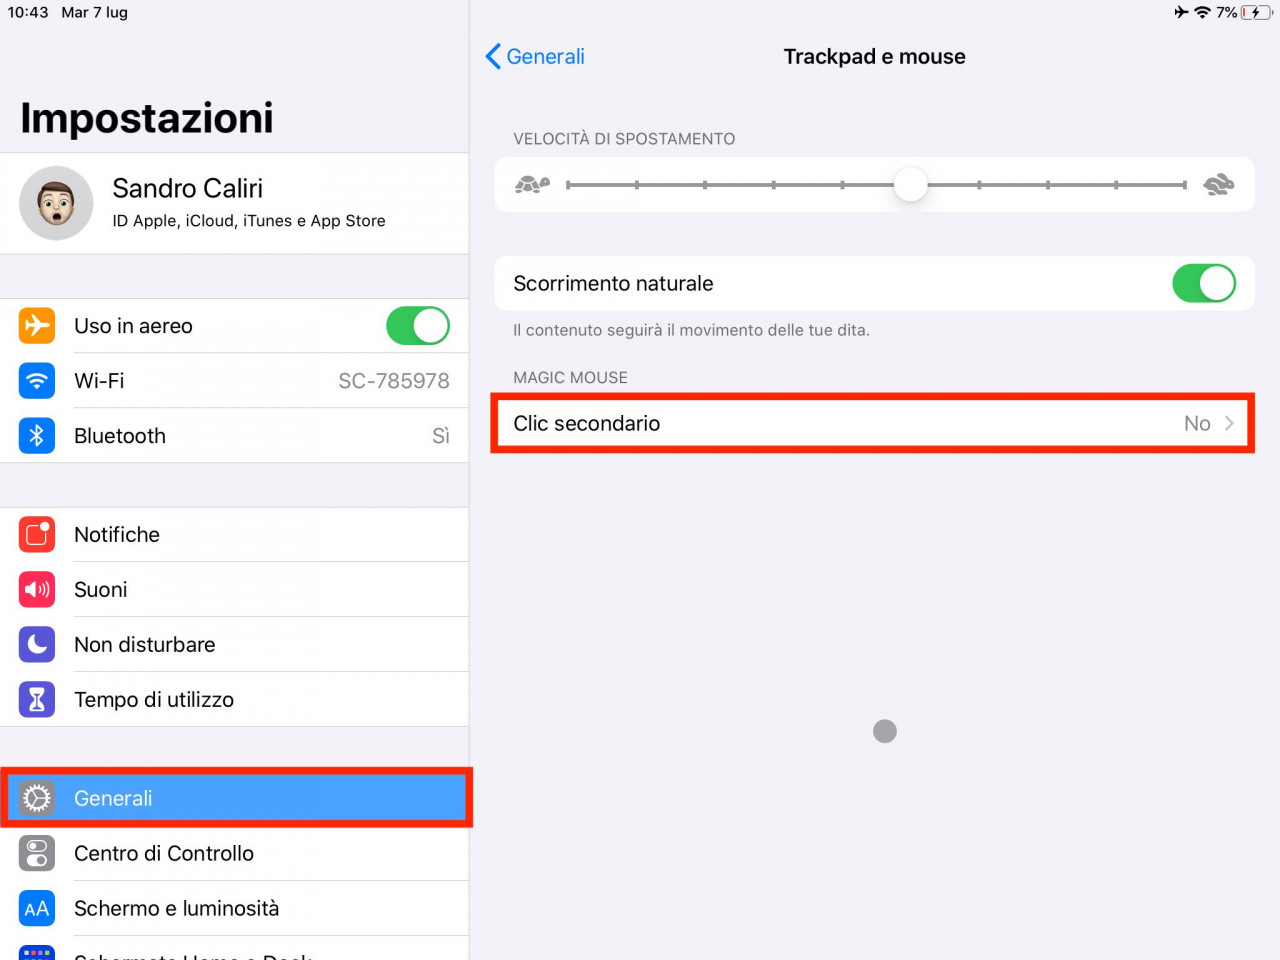Open the red Notifiche icon

tap(37, 535)
